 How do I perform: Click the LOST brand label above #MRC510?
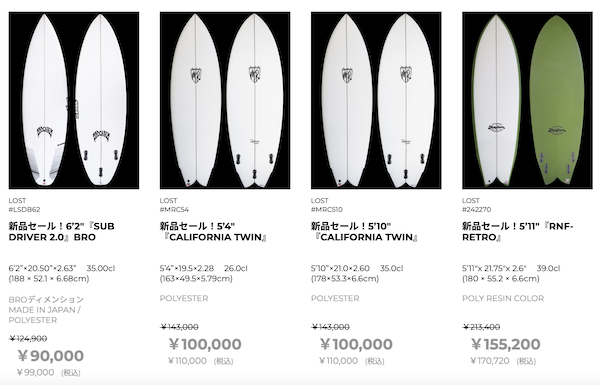point(320,201)
